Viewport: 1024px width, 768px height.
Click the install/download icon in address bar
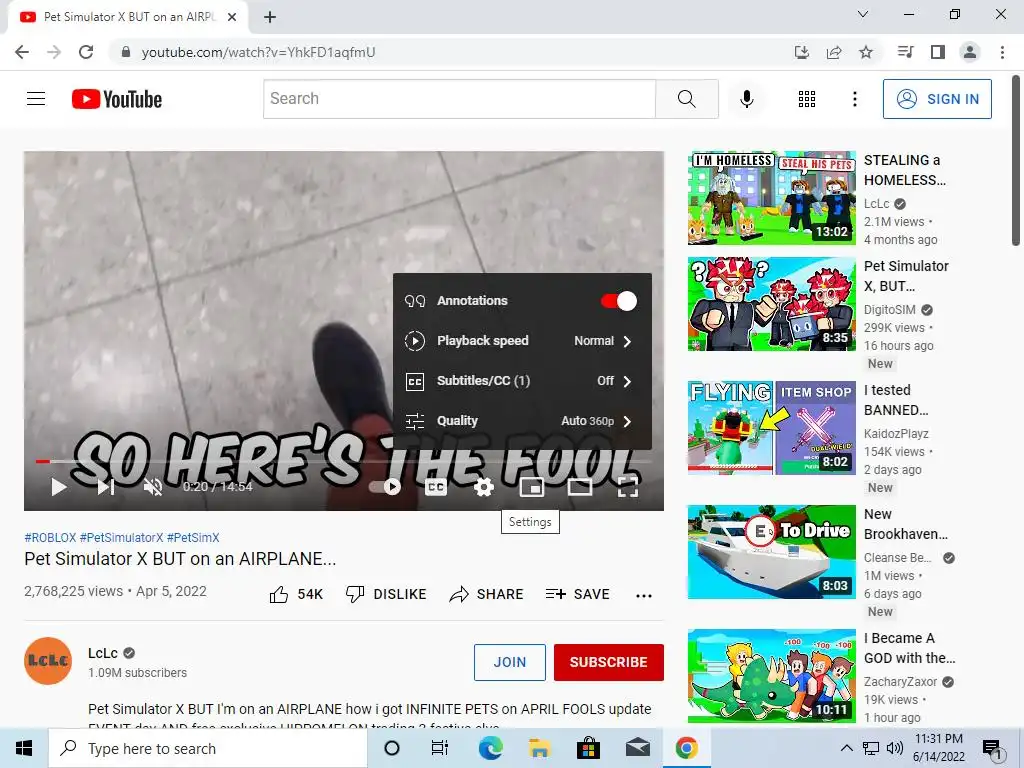tap(802, 52)
